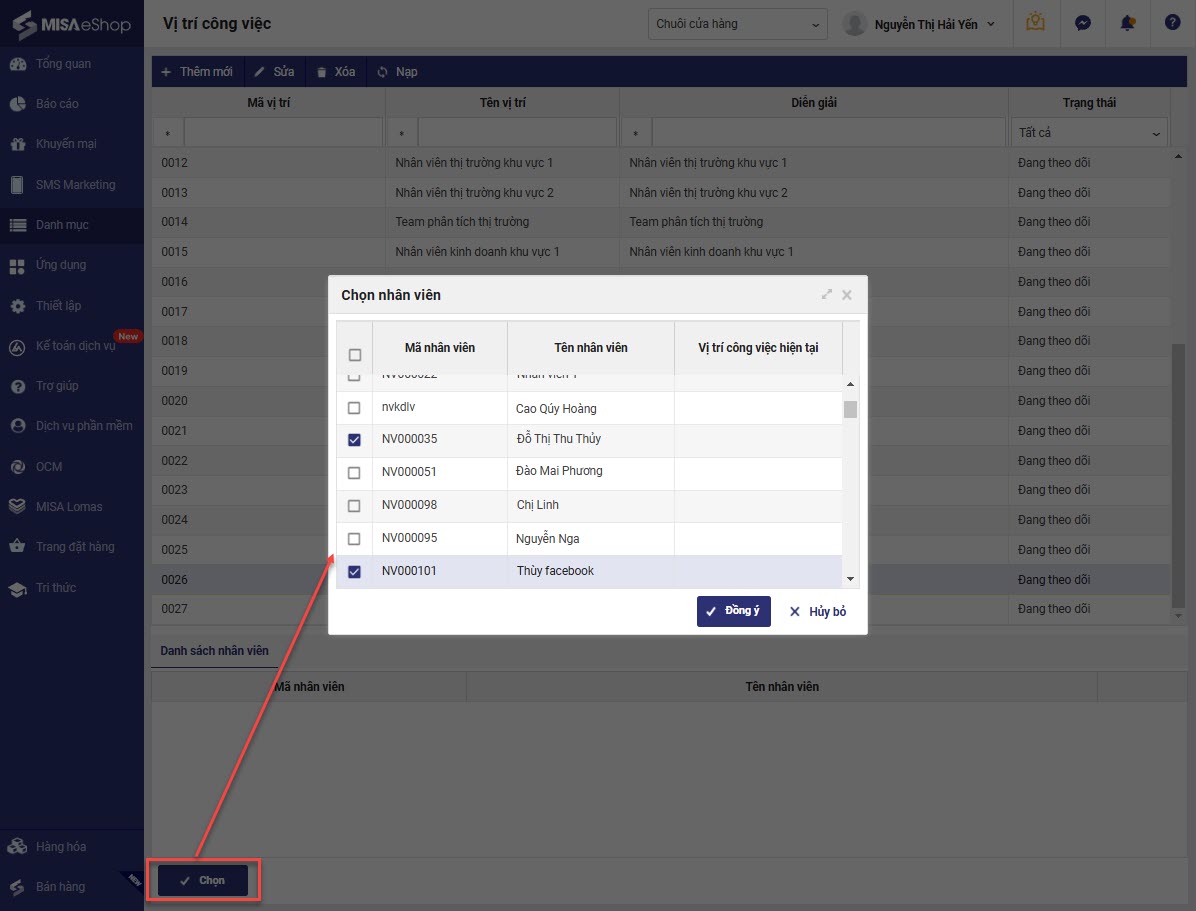Open Trợ giúp question icon in sidebar
The height and width of the screenshot is (911, 1196).
pos(18,387)
